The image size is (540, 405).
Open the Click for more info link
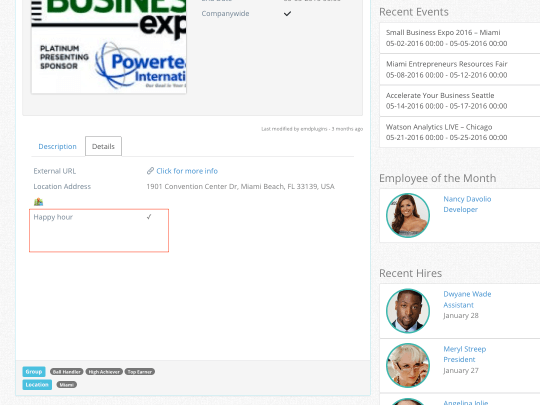(x=187, y=171)
